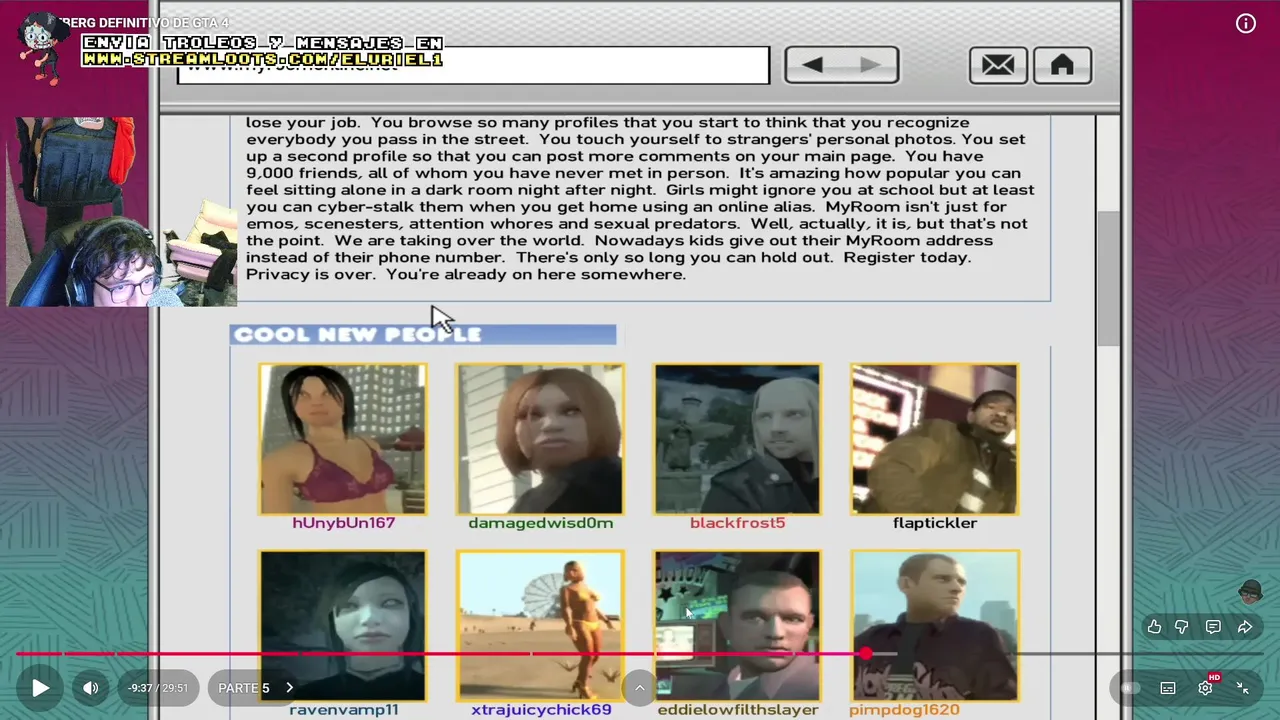Open the HD settings gear
This screenshot has width=1280, height=720.
coord(1206,687)
